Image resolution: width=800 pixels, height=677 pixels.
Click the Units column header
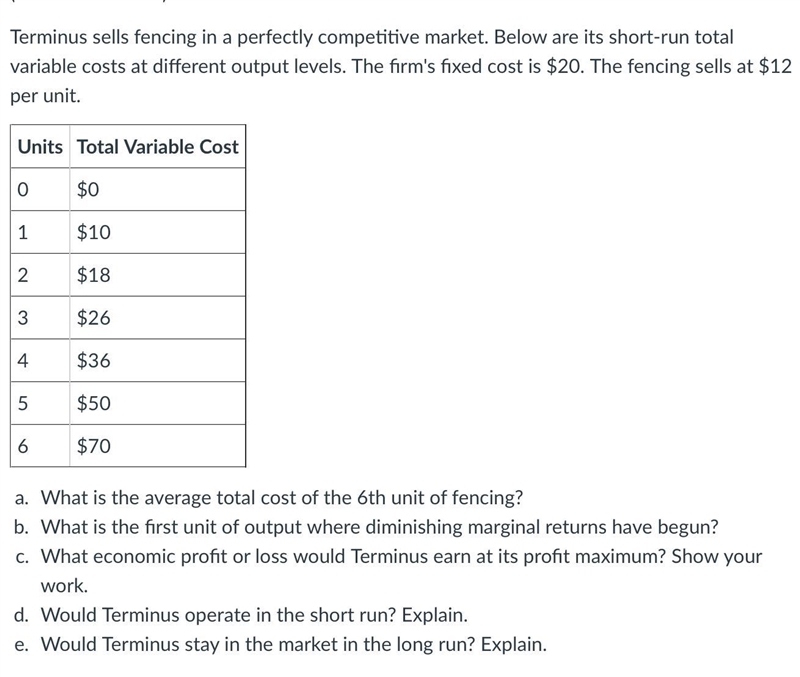40,146
